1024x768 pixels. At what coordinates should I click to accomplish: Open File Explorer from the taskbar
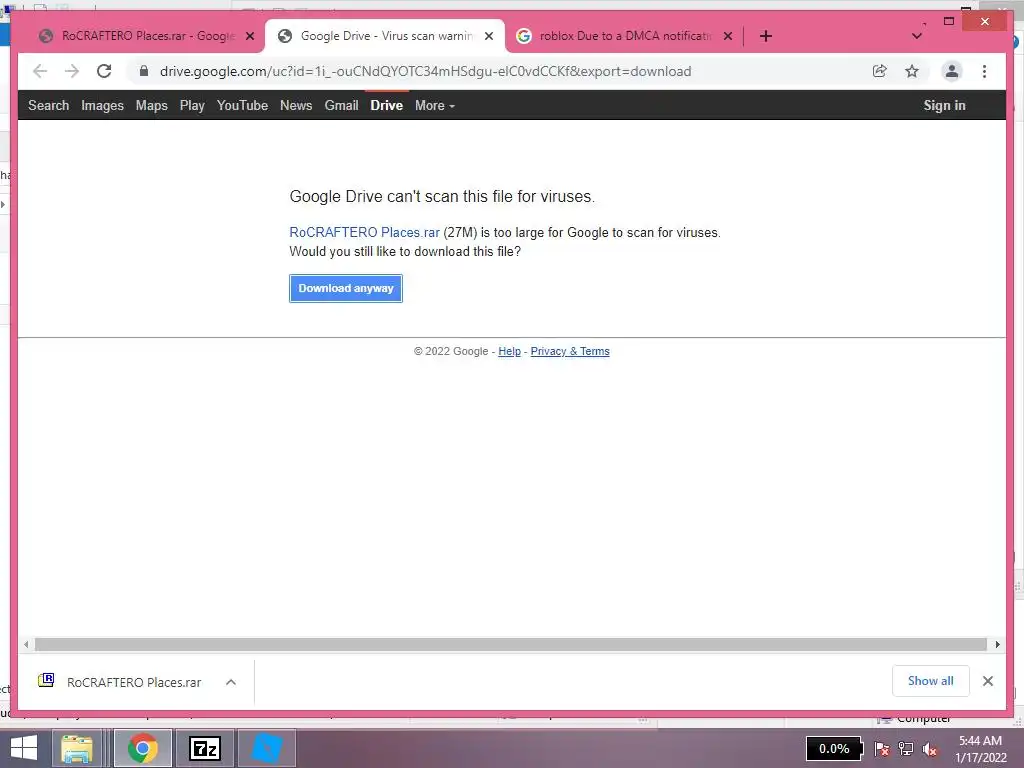pyautogui.click(x=77, y=748)
